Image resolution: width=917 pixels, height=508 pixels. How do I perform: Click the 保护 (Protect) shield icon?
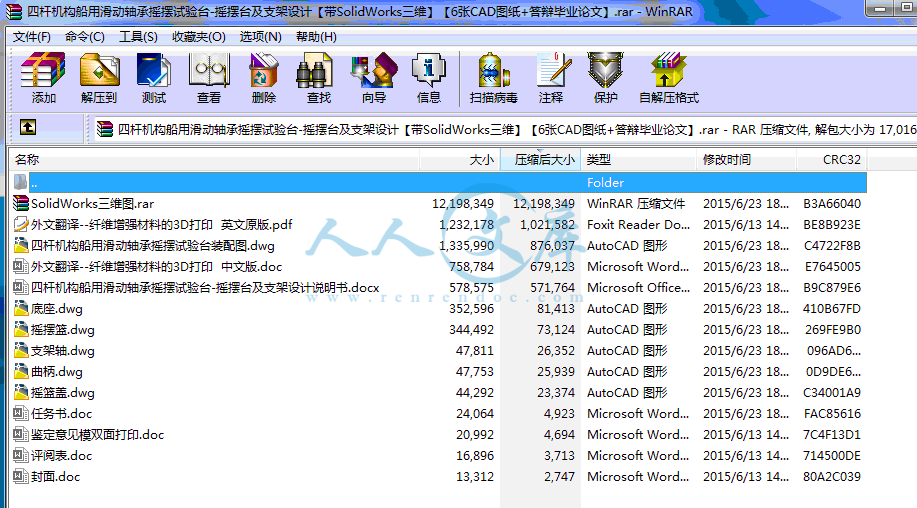click(x=606, y=70)
